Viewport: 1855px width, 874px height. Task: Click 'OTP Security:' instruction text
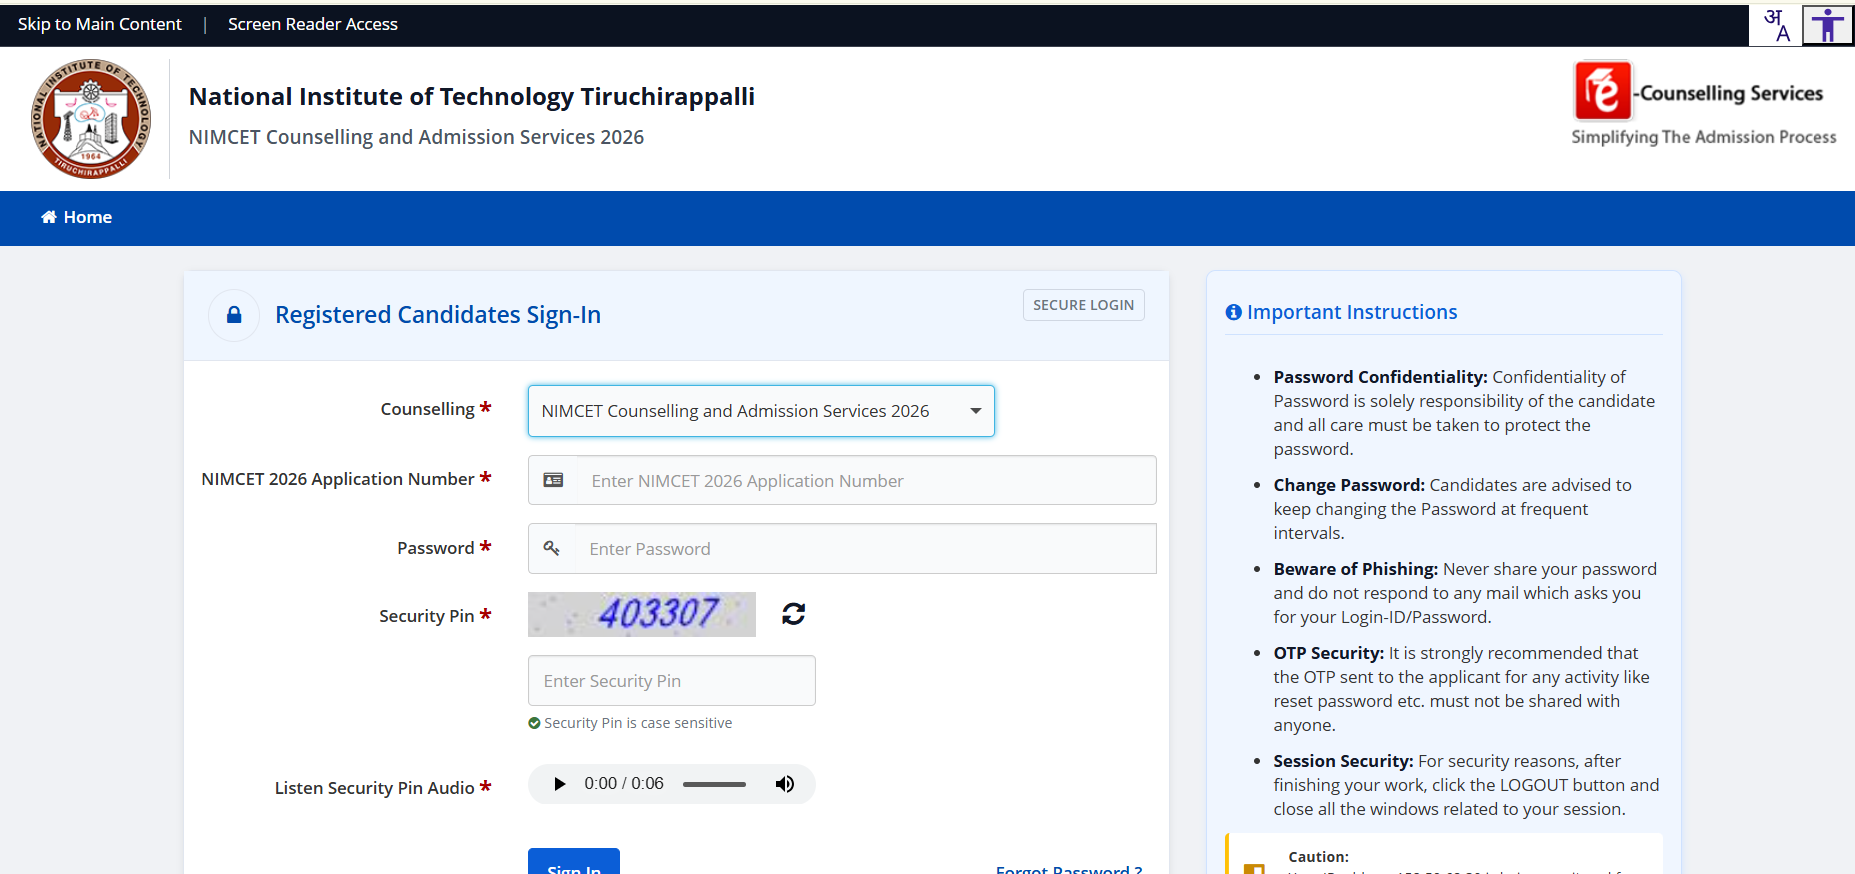(1329, 653)
